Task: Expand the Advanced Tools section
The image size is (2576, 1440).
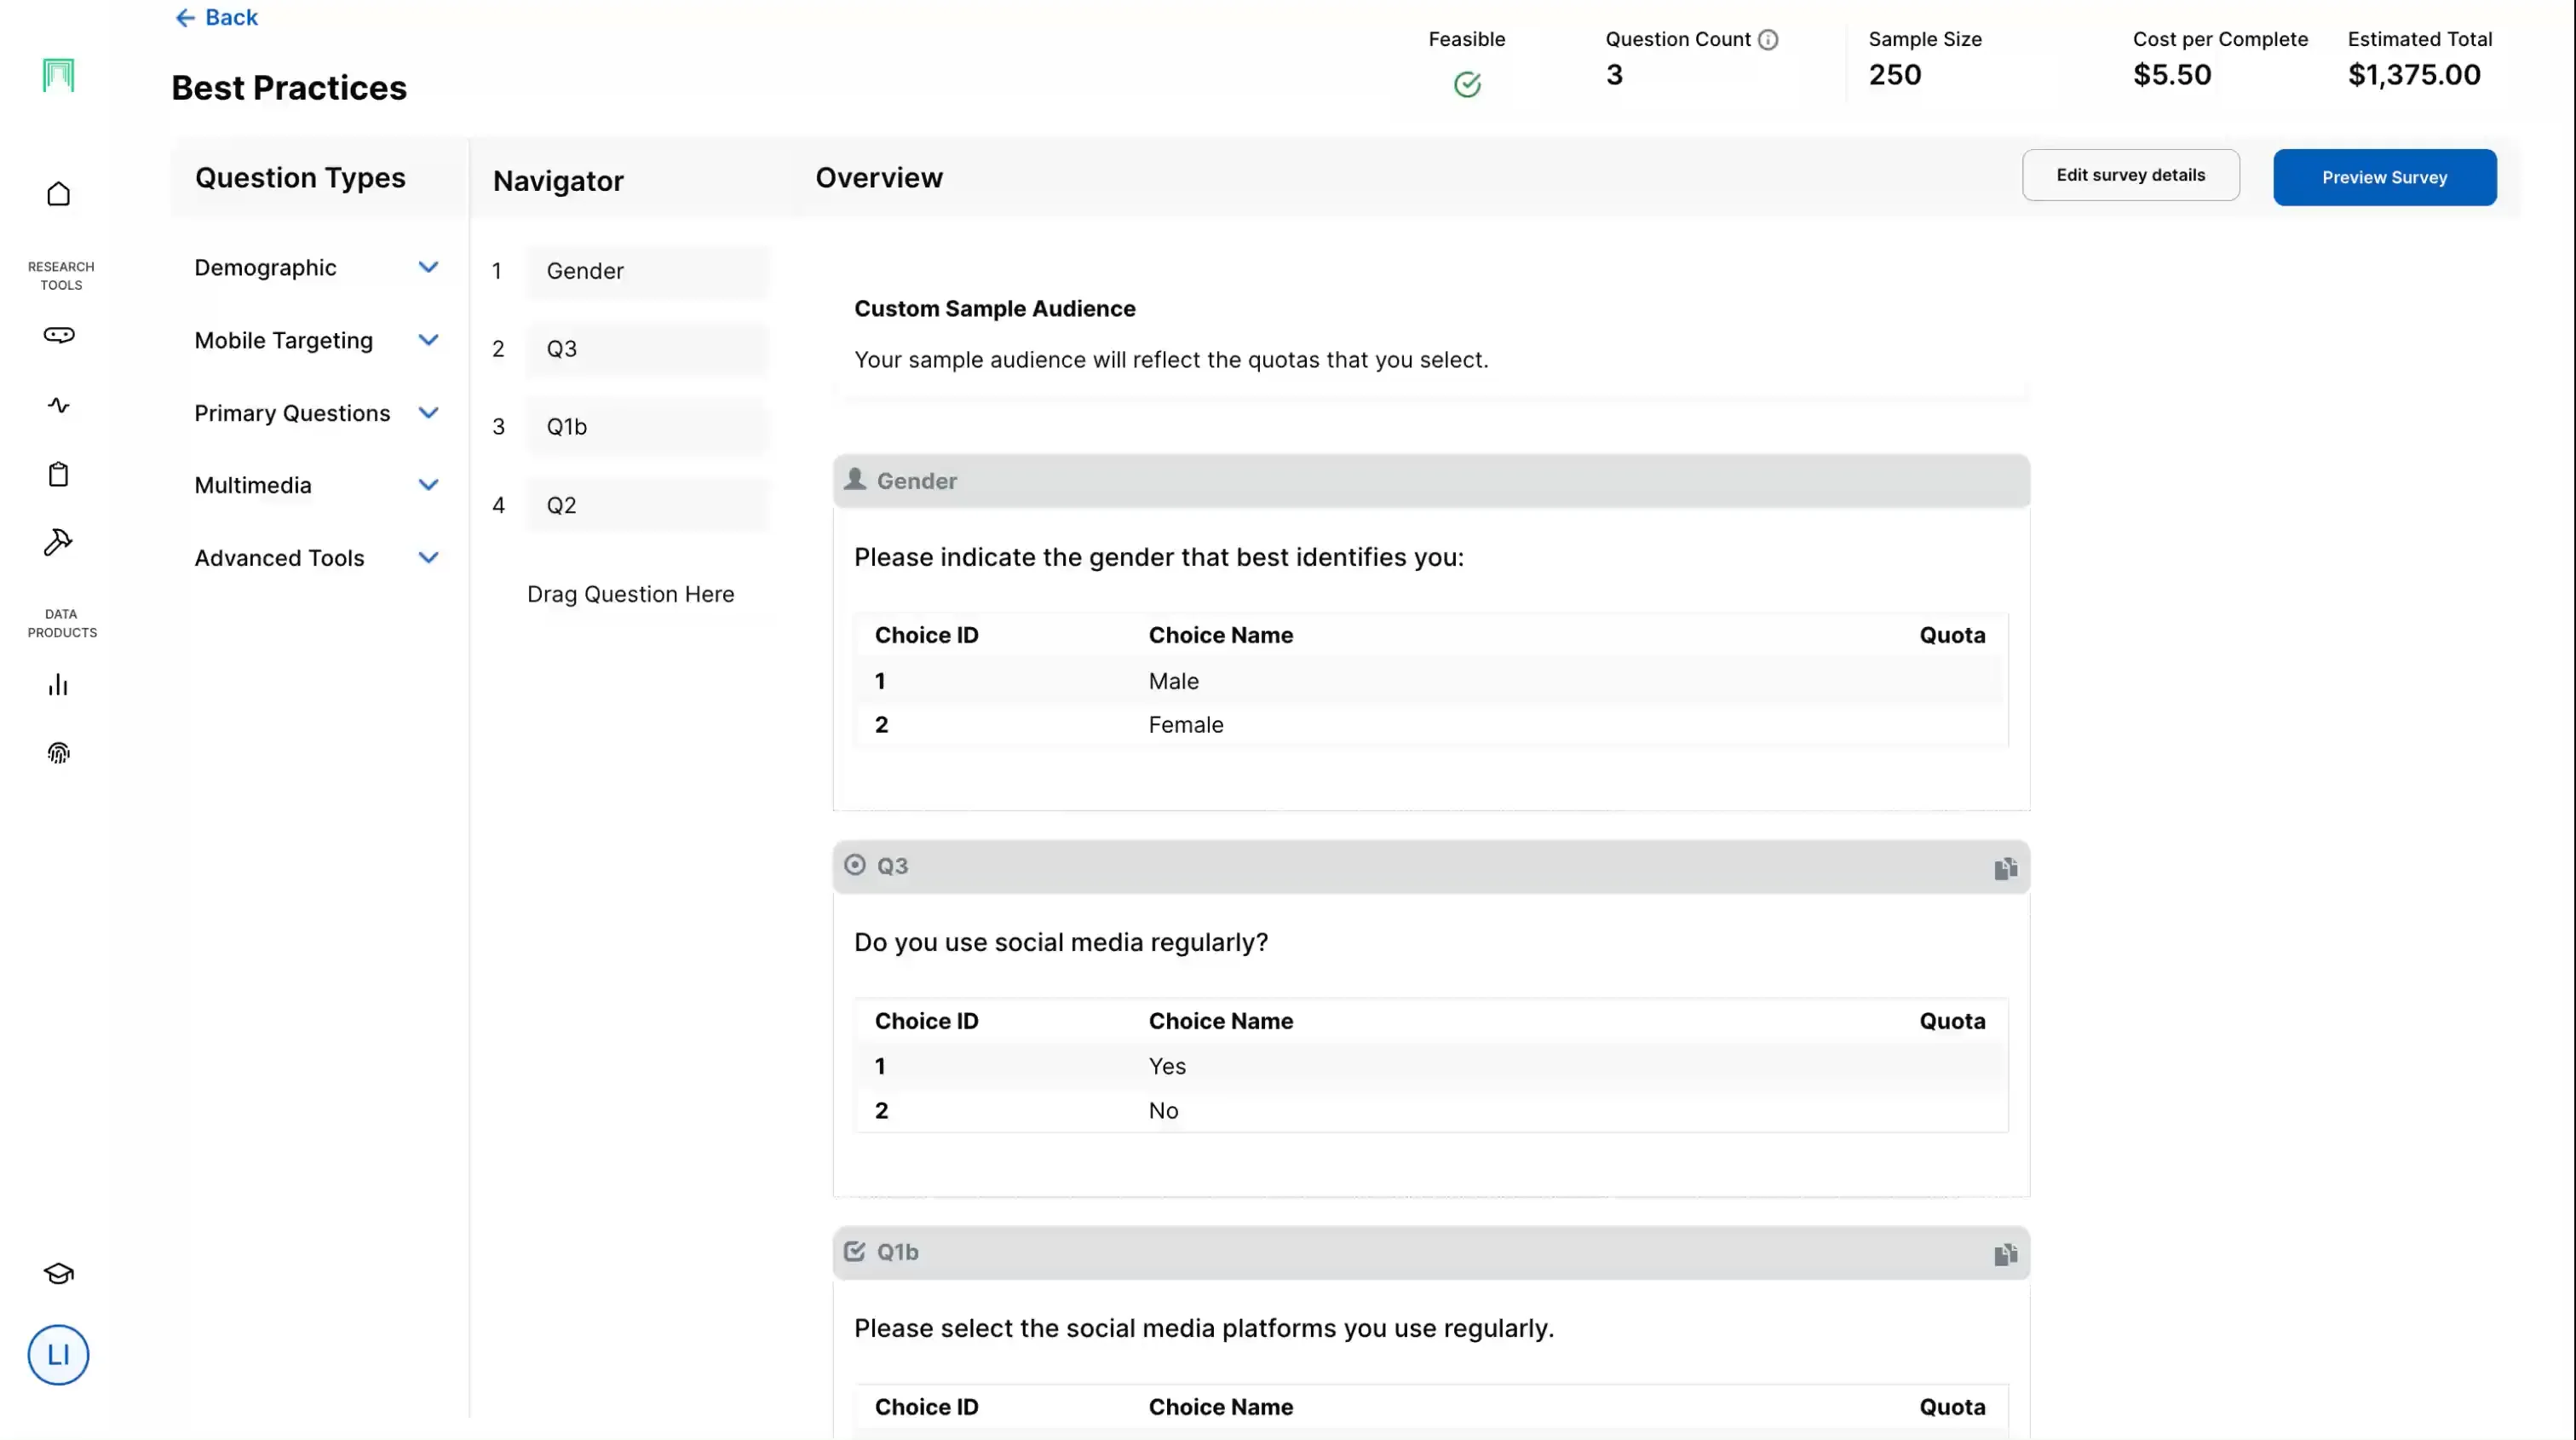Action: [x=317, y=558]
